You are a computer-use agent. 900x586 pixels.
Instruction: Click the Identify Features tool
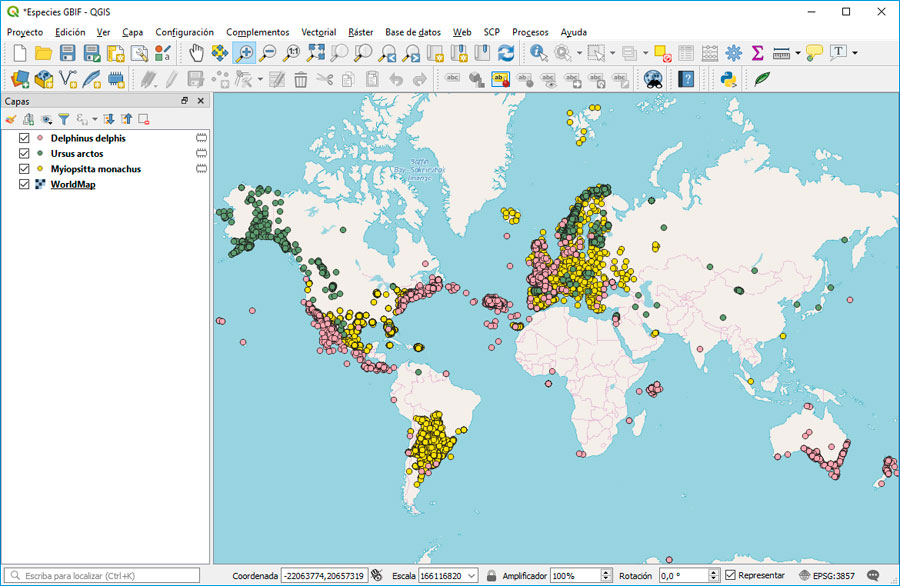click(537, 51)
